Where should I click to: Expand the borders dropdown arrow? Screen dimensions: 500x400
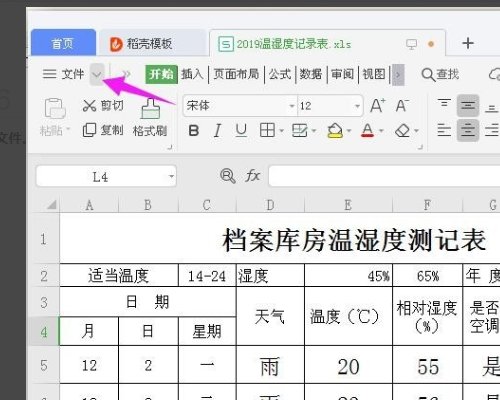pyautogui.click(x=281, y=131)
